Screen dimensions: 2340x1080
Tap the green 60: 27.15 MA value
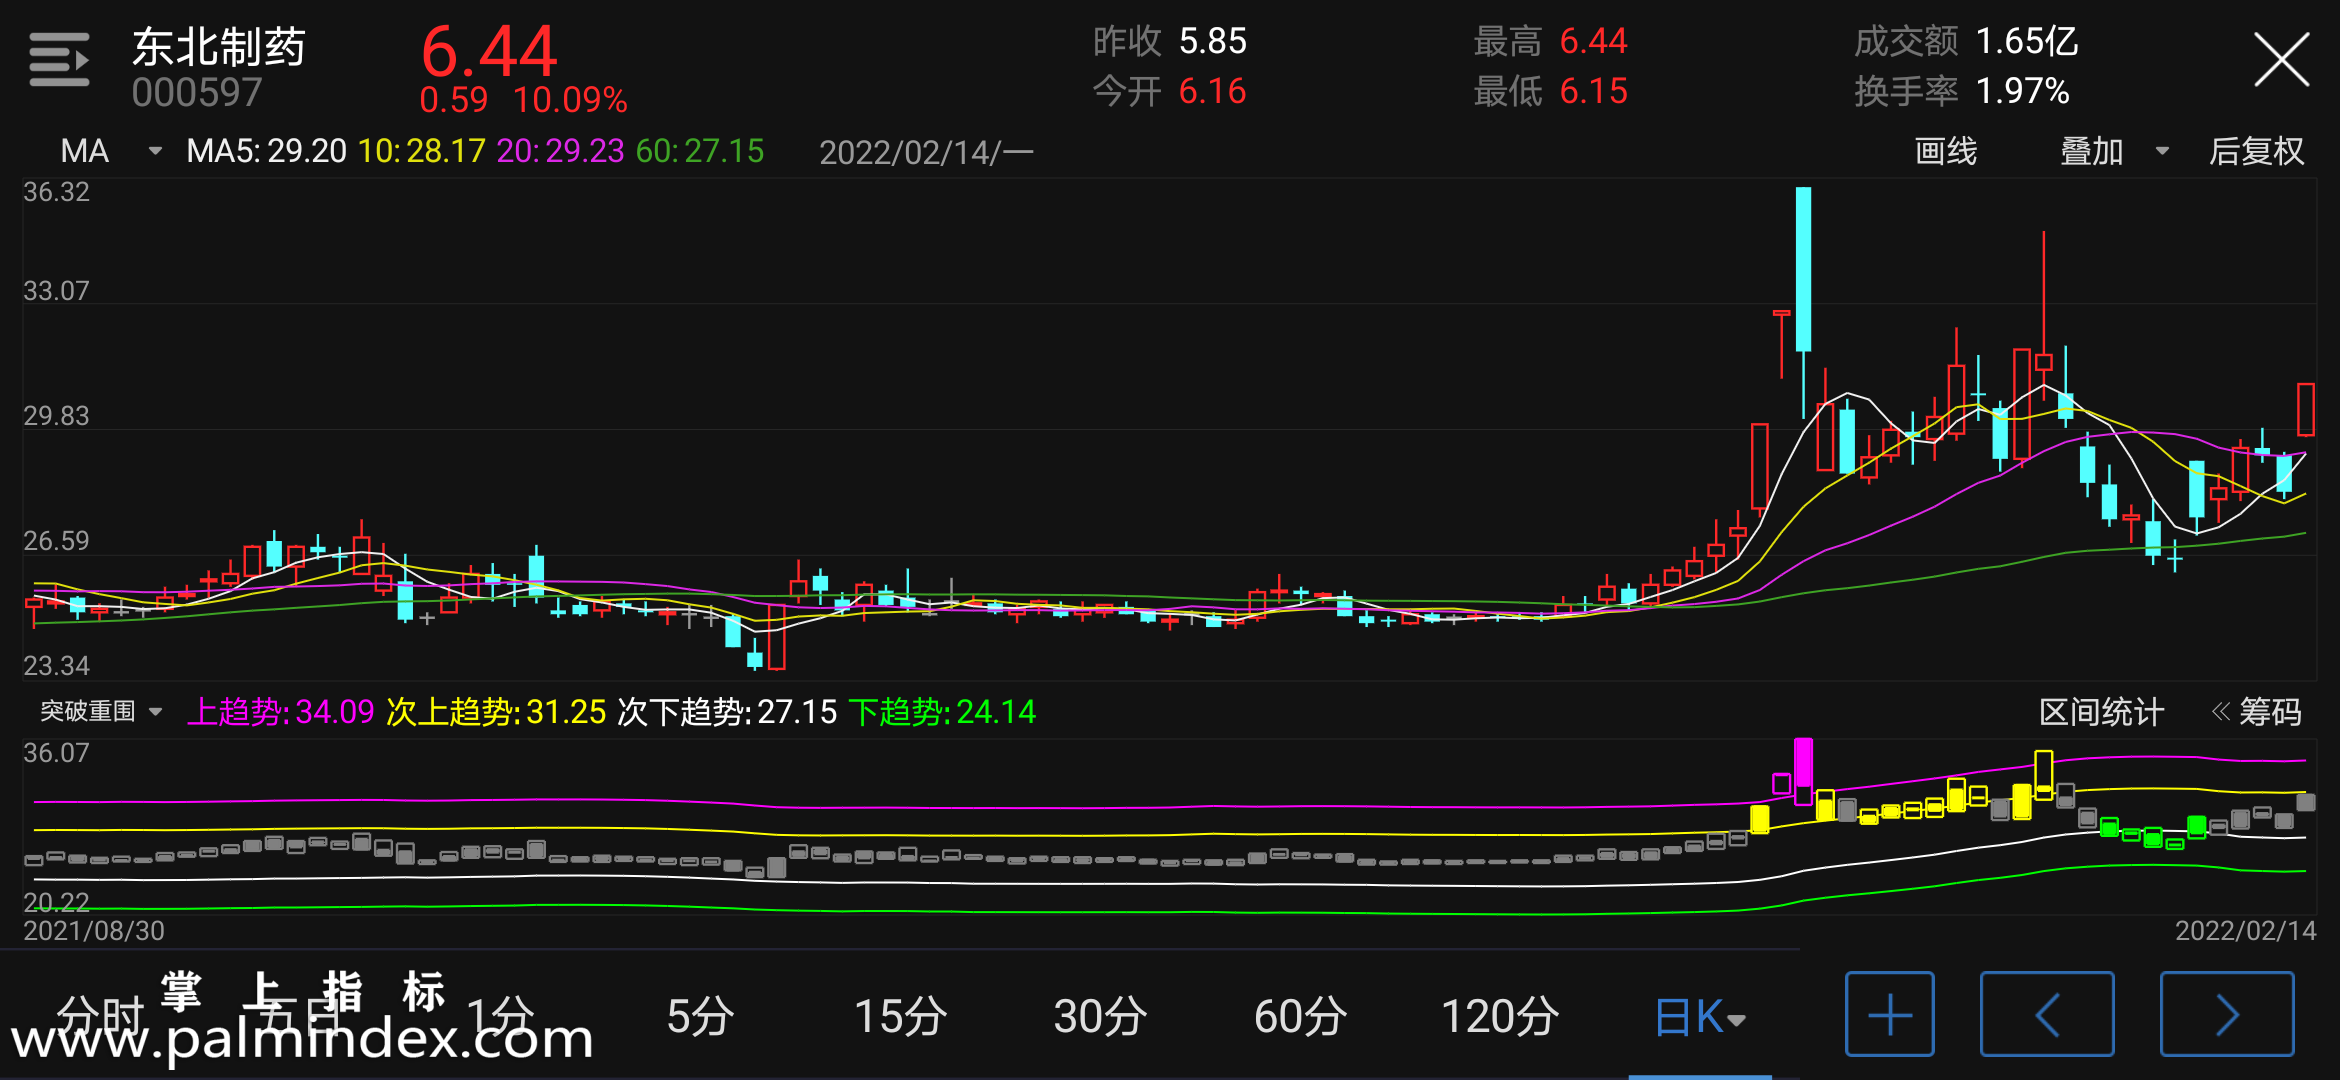point(700,151)
